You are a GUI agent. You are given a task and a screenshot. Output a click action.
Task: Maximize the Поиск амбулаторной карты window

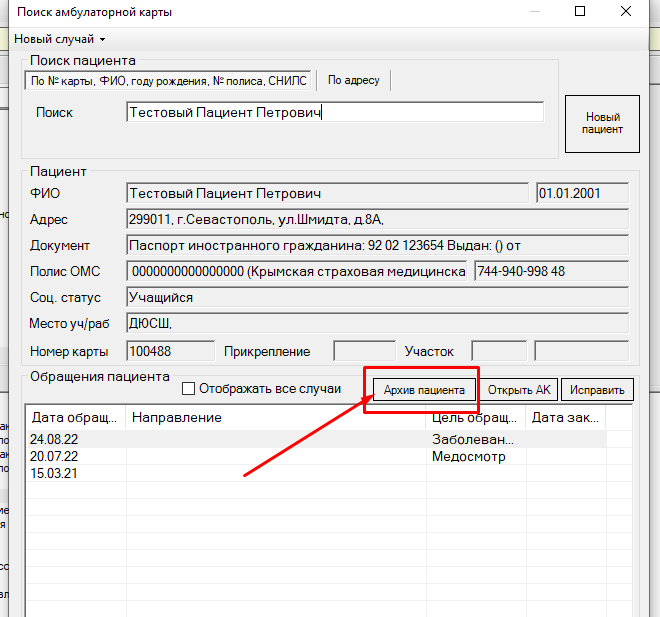(580, 12)
